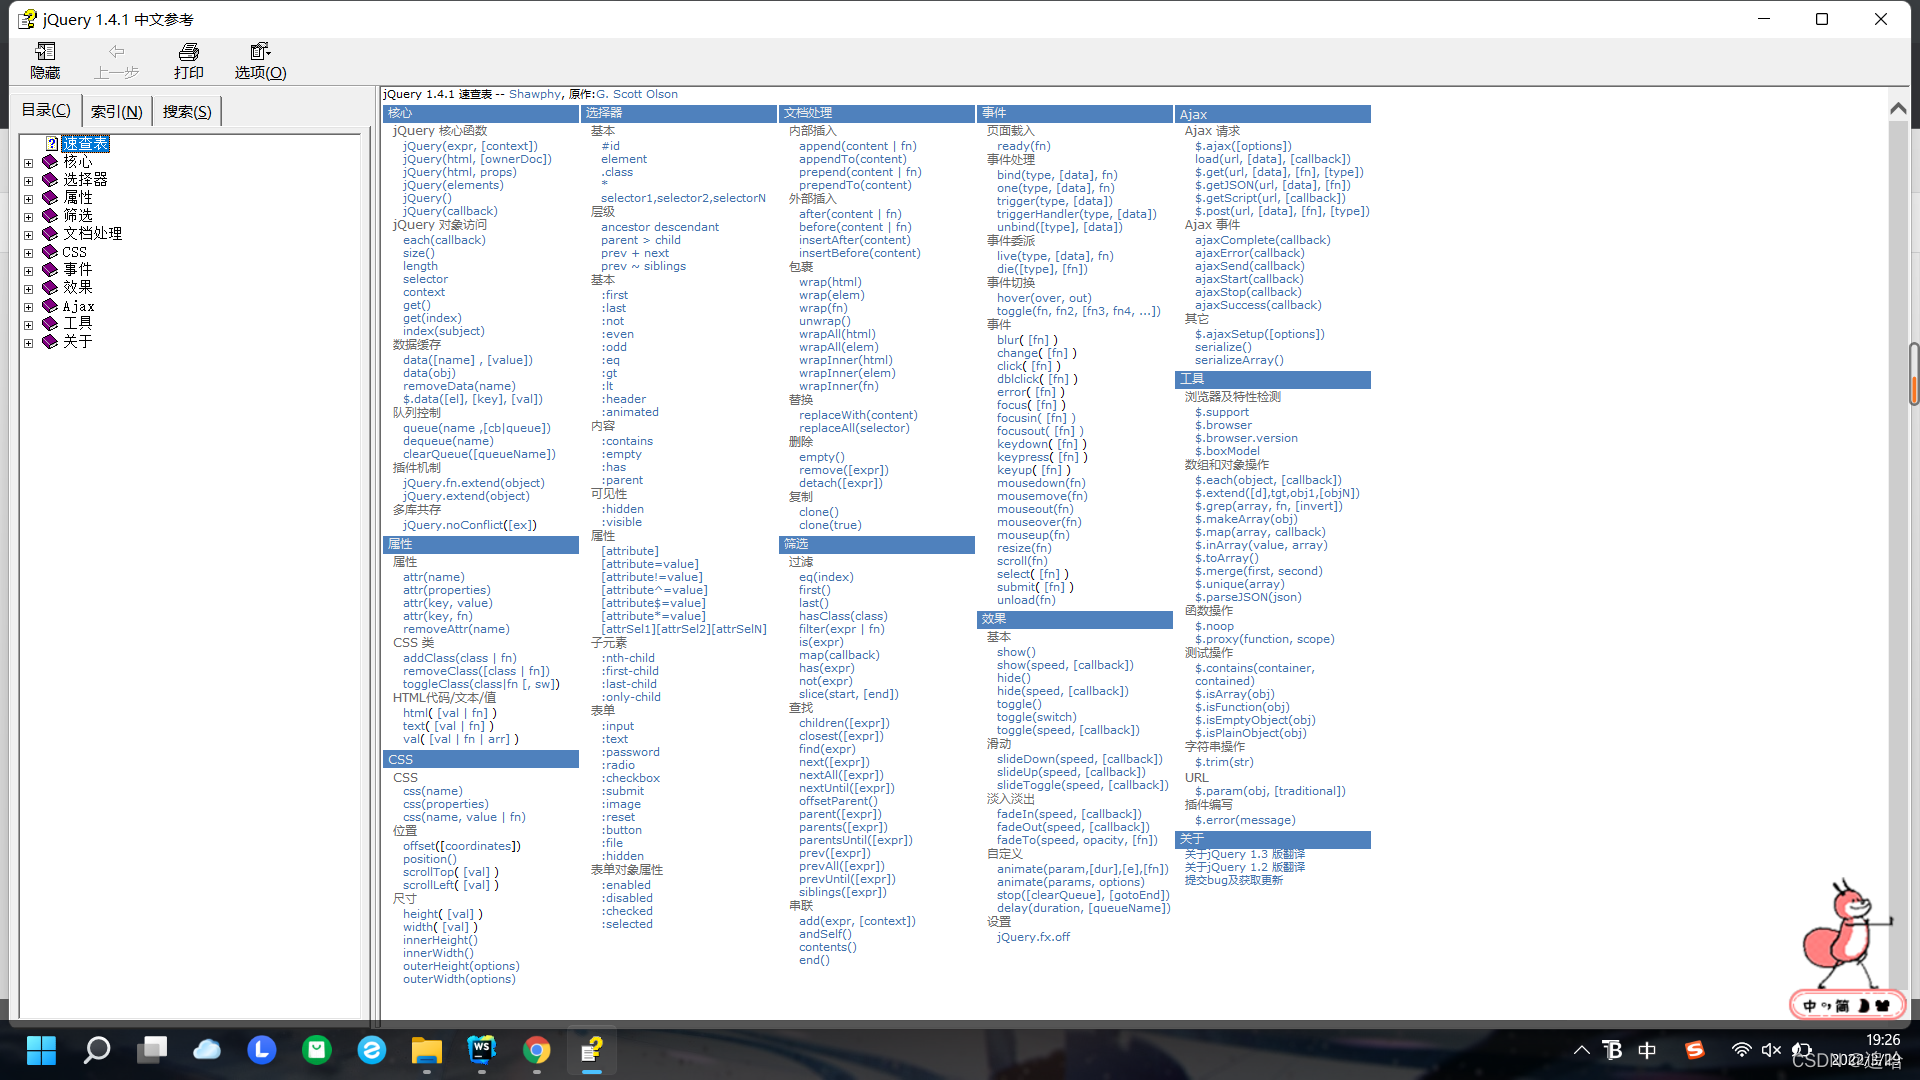This screenshot has width=1920, height=1080.
Task: Click the book icon beside 文档处理
Action: 50,234
